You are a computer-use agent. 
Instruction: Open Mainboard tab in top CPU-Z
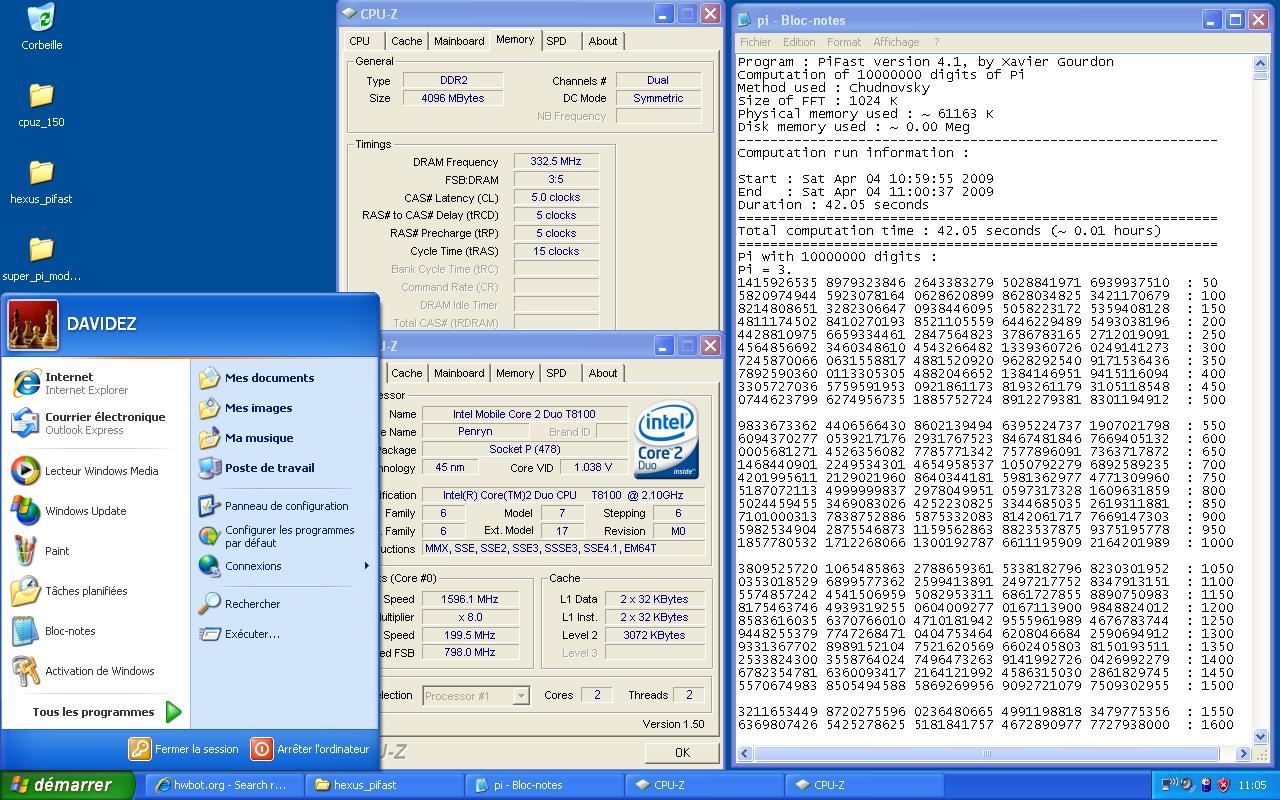pyautogui.click(x=459, y=41)
